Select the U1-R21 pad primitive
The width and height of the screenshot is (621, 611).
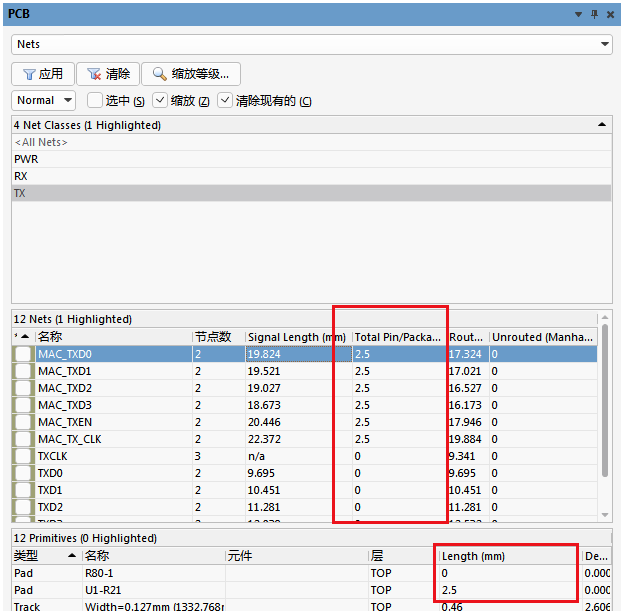pos(311,590)
